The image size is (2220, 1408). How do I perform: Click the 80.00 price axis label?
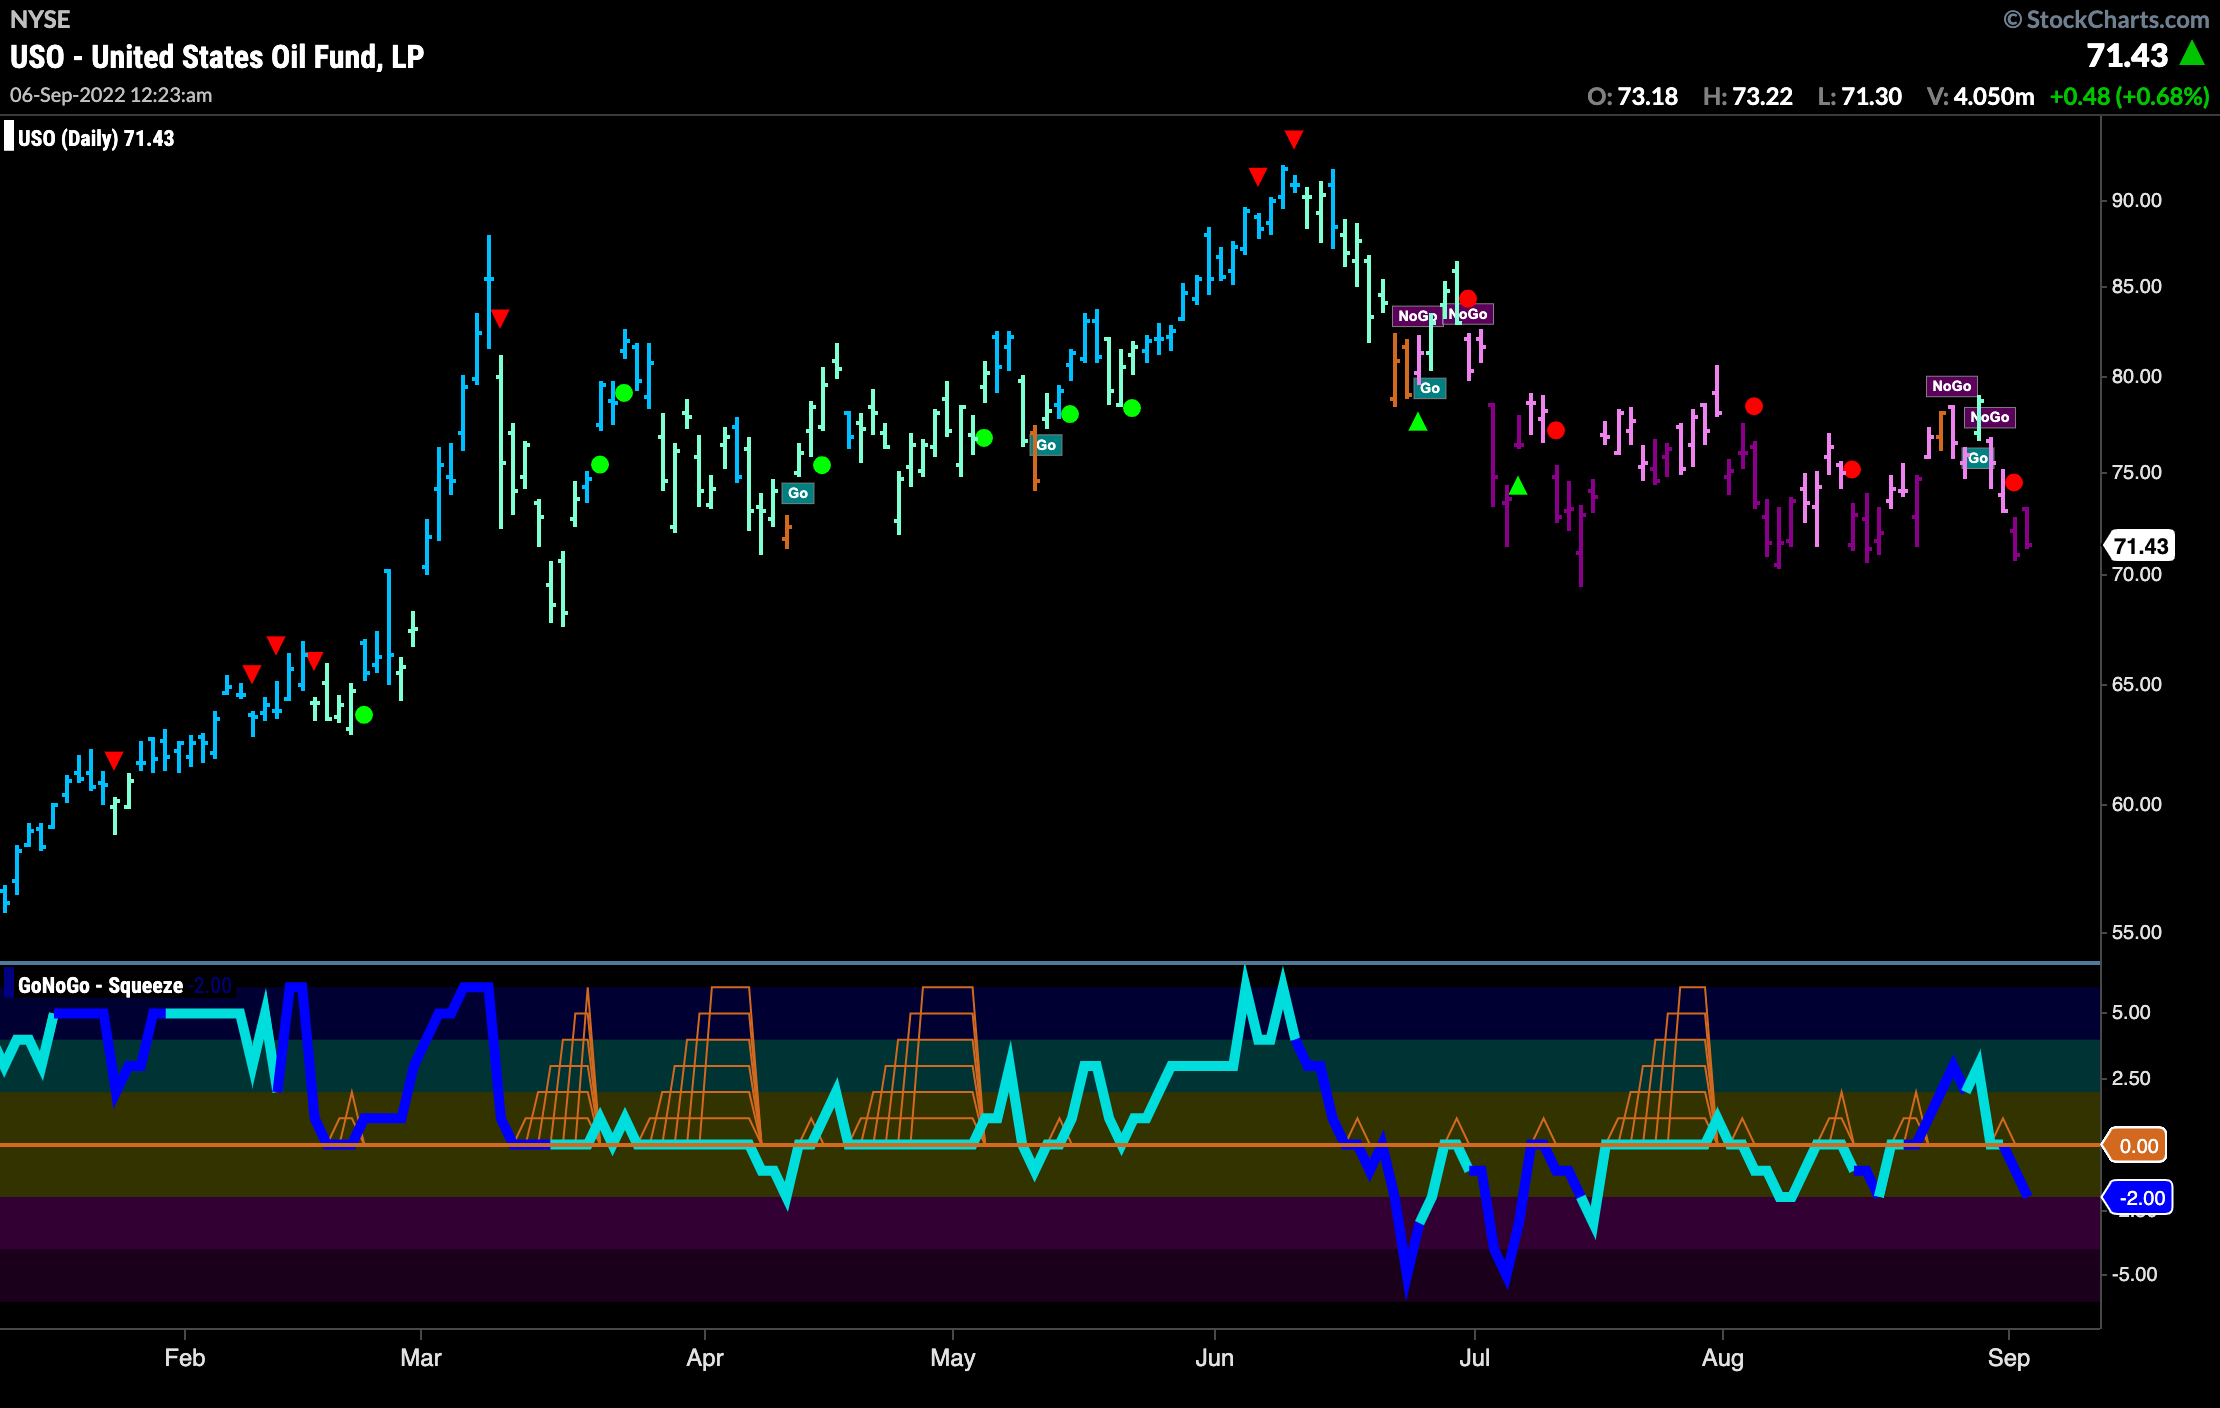[x=2137, y=376]
